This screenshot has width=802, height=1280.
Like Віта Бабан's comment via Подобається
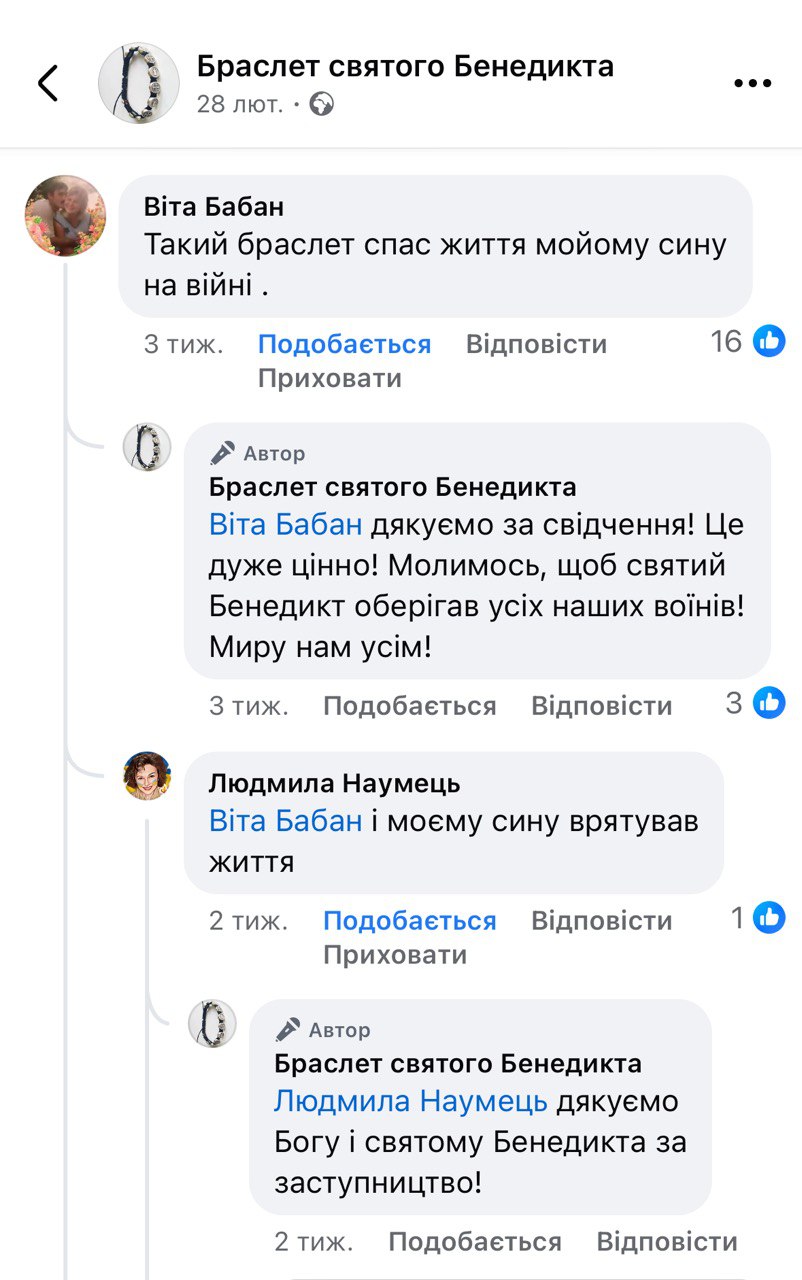tap(344, 344)
